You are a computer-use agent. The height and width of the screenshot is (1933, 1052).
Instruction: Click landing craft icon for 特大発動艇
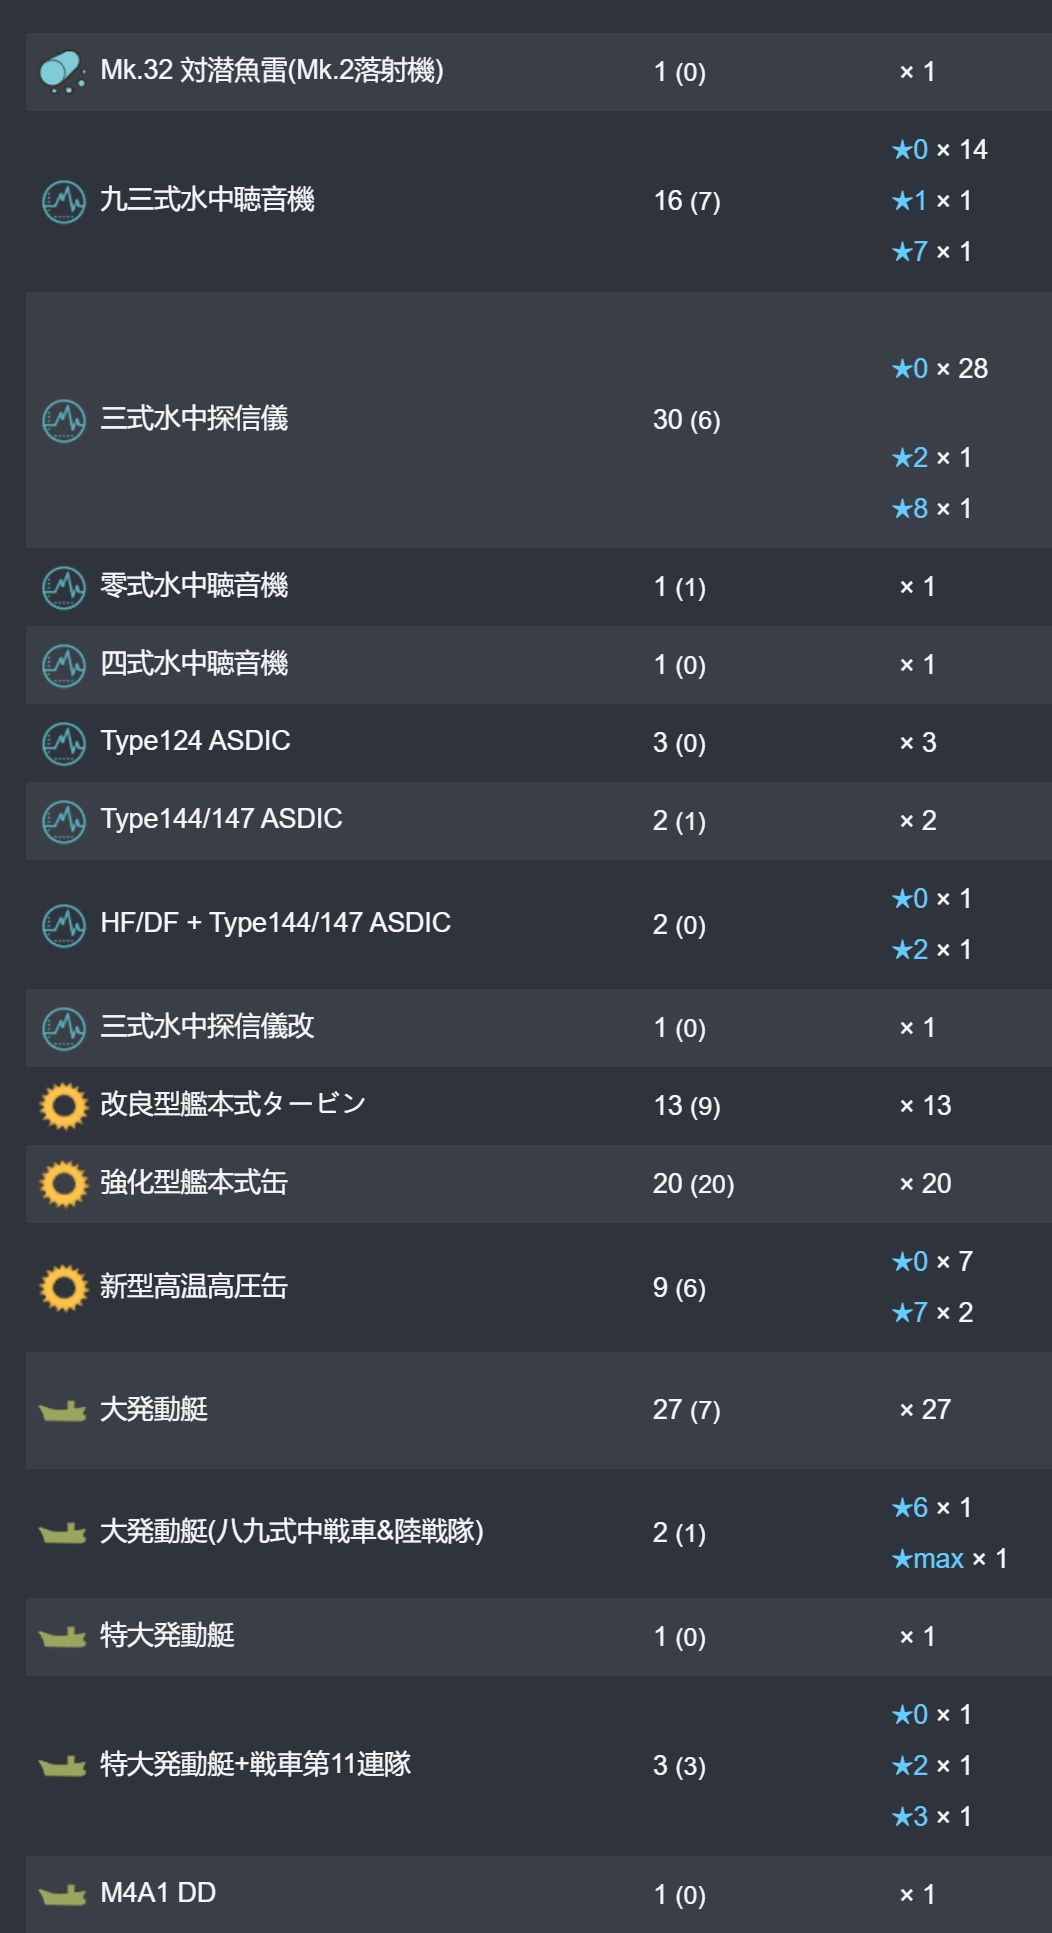pyautogui.click(x=63, y=1637)
